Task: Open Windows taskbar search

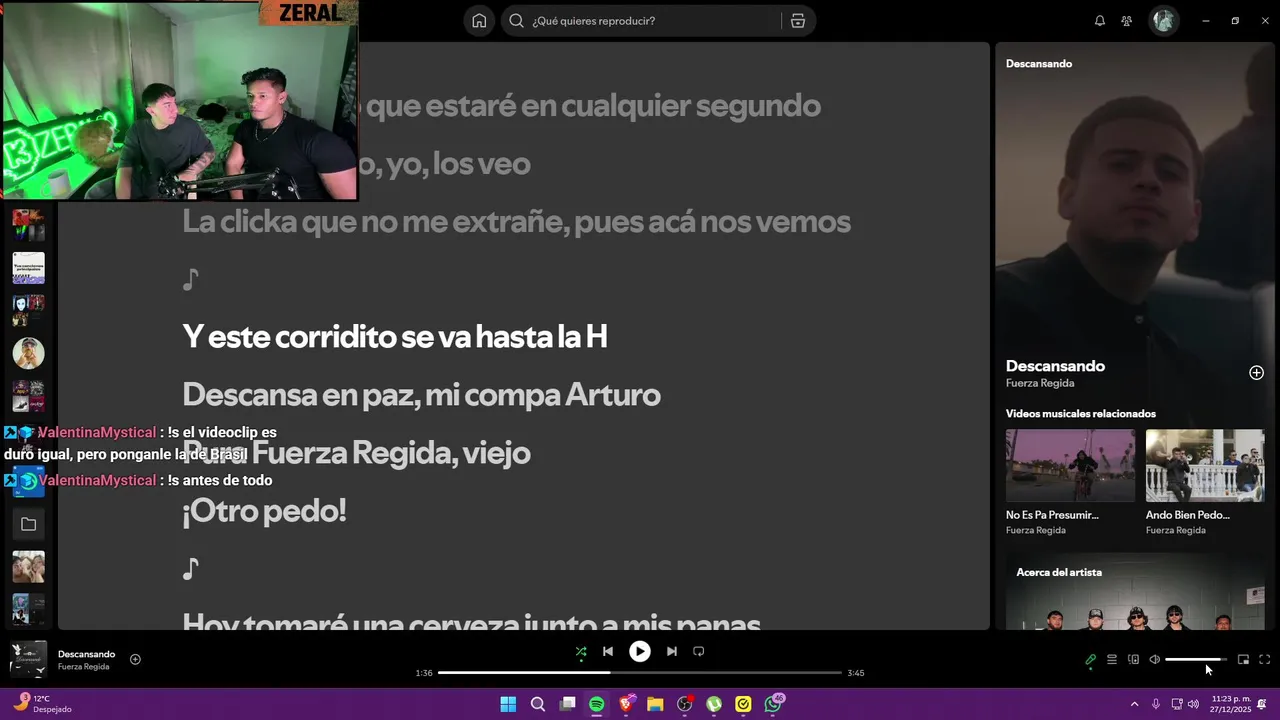Action: [538, 704]
